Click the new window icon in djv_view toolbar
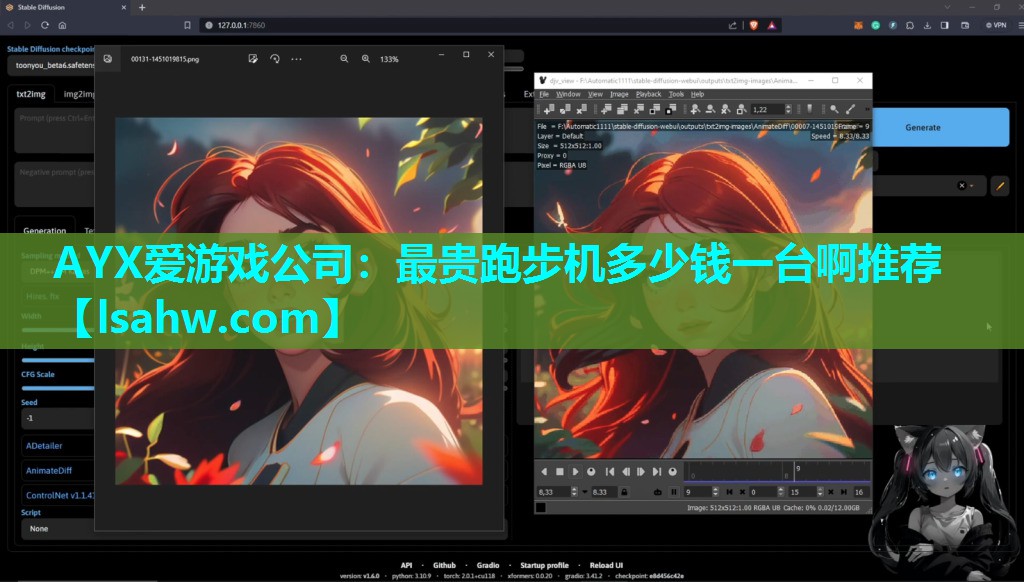 (549, 109)
